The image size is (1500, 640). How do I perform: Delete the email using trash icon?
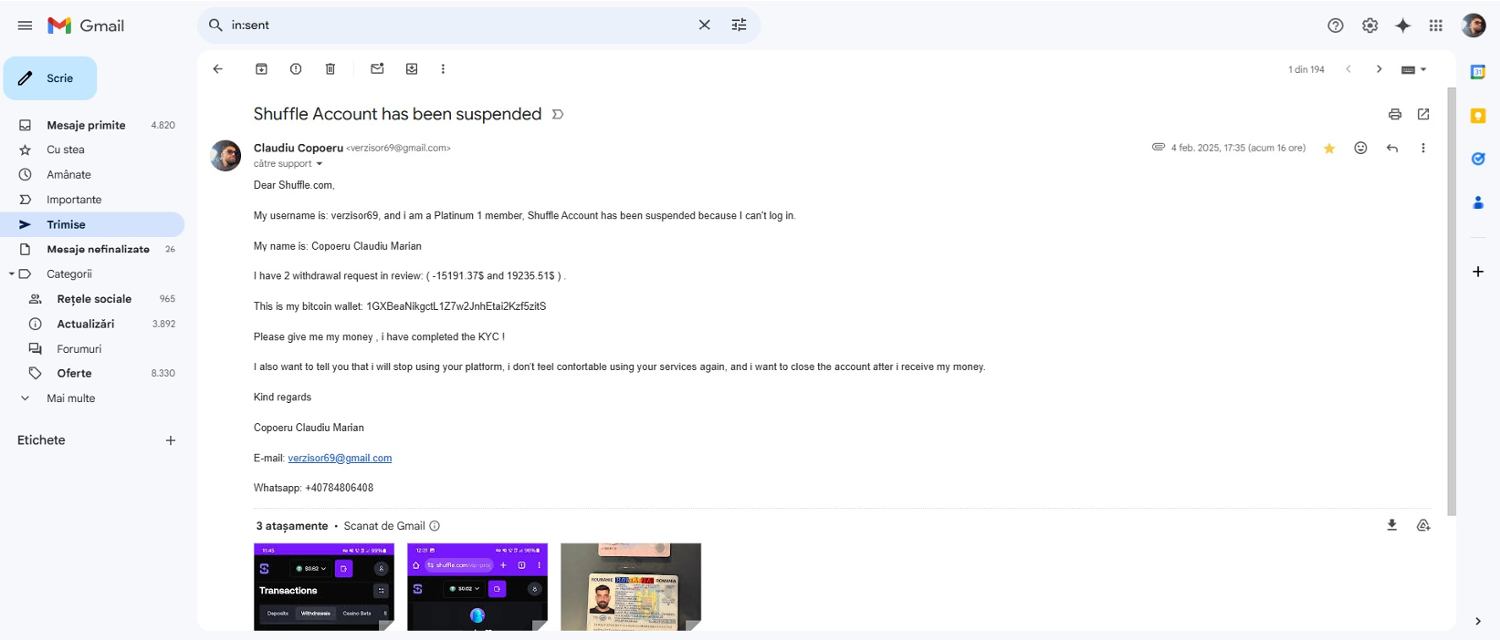(x=330, y=69)
